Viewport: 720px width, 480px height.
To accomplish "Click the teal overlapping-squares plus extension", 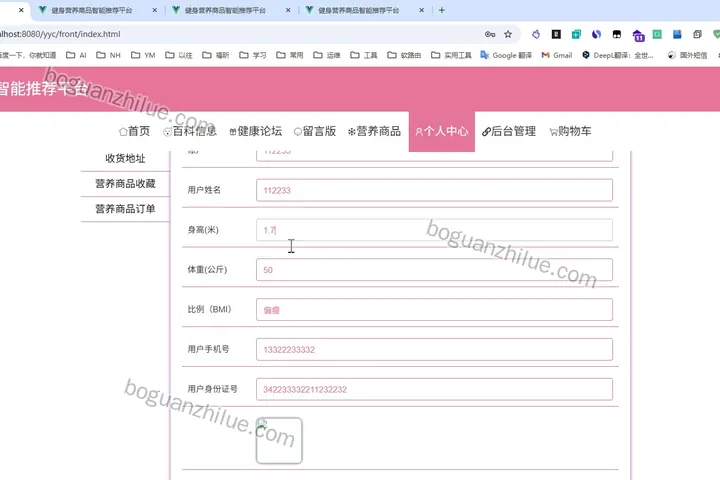I will pos(576,34).
